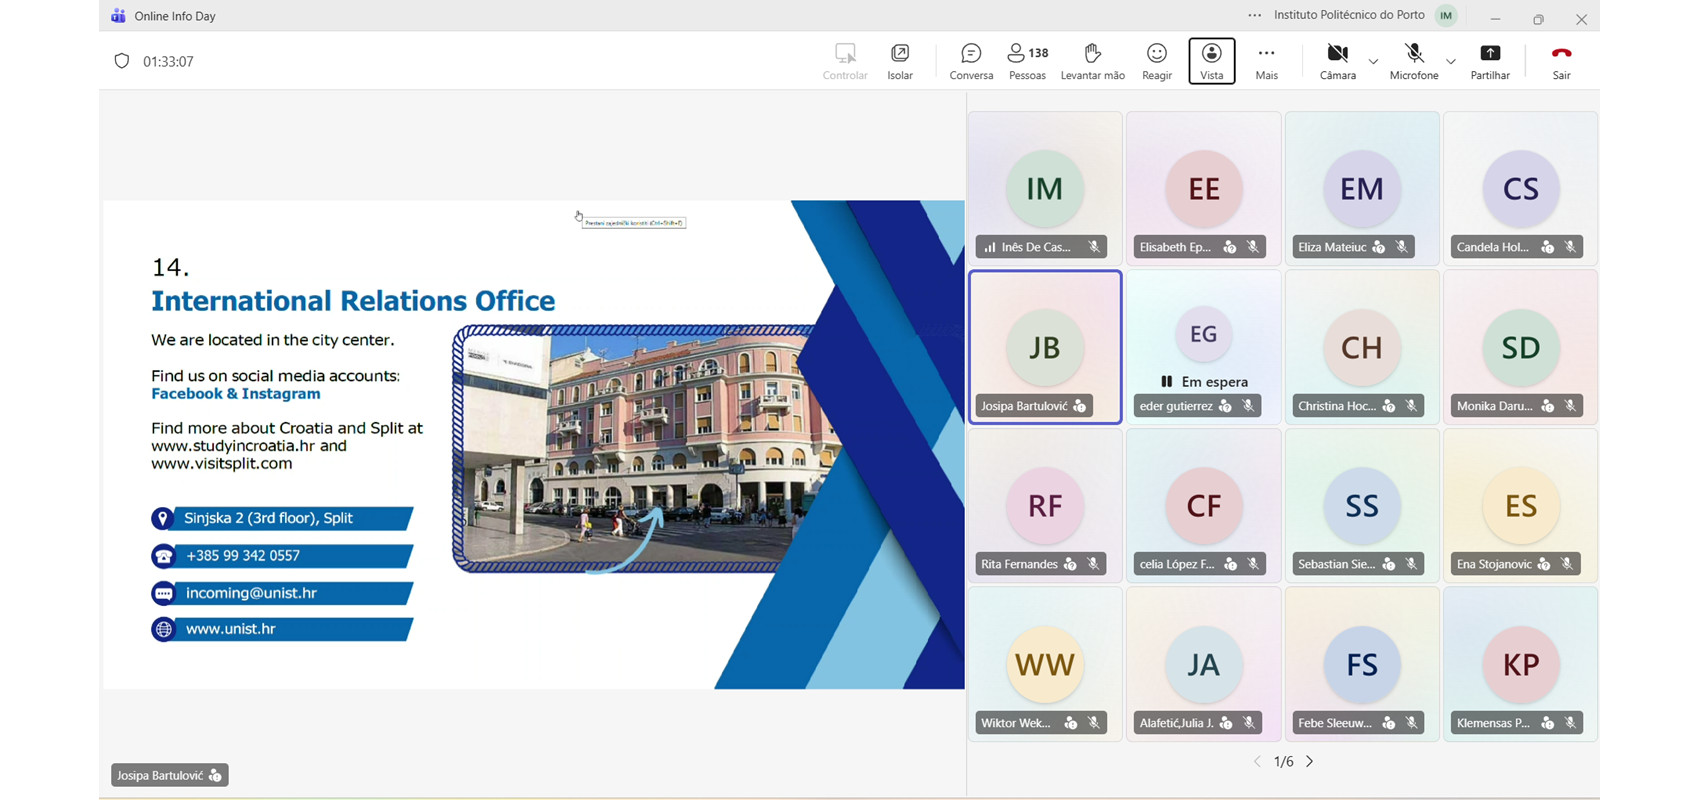1700x800 pixels.
Task: Open title bar ellipsis settings menu
Action: click(x=1254, y=15)
